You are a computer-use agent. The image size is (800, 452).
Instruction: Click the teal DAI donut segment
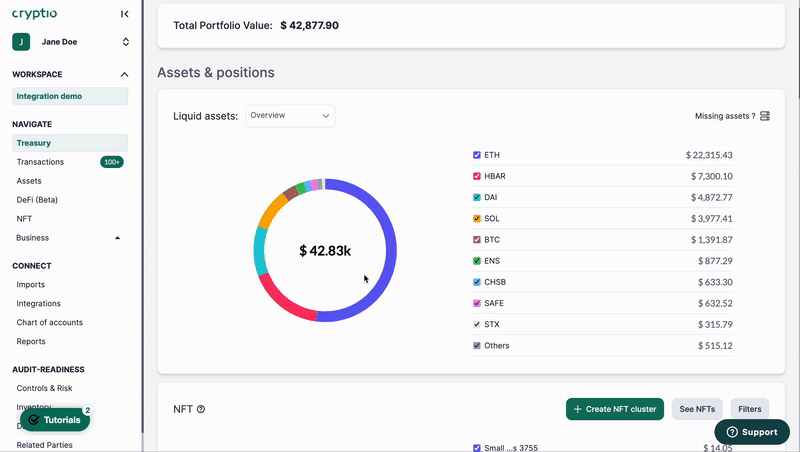[x=260, y=250]
